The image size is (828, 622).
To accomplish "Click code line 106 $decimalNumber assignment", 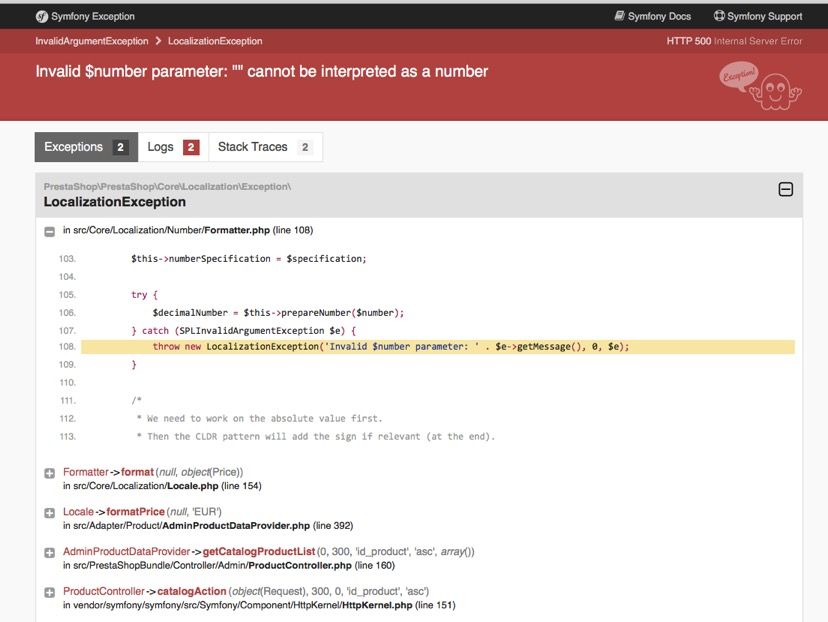I will (x=278, y=313).
